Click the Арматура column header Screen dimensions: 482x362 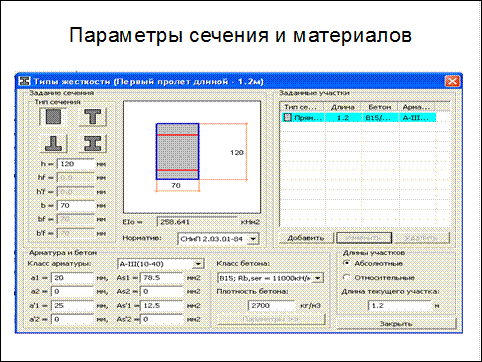417,107
